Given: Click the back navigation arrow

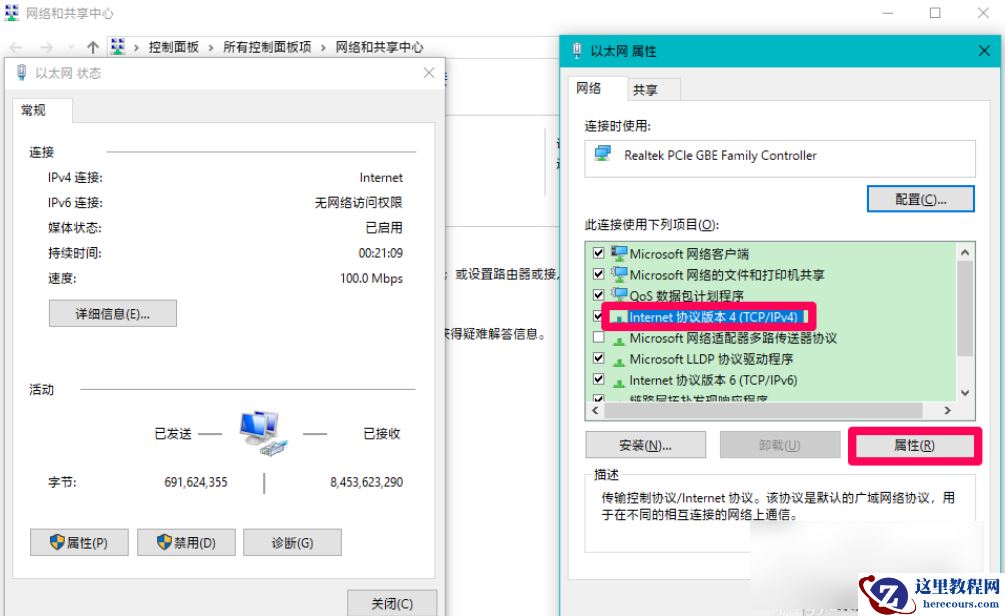Looking at the screenshot, I should [x=15, y=46].
